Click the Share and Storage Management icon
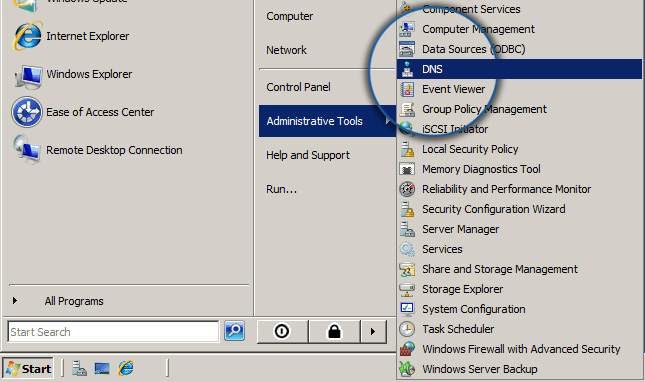Viewport: 645px width, 382px height. tap(407, 269)
